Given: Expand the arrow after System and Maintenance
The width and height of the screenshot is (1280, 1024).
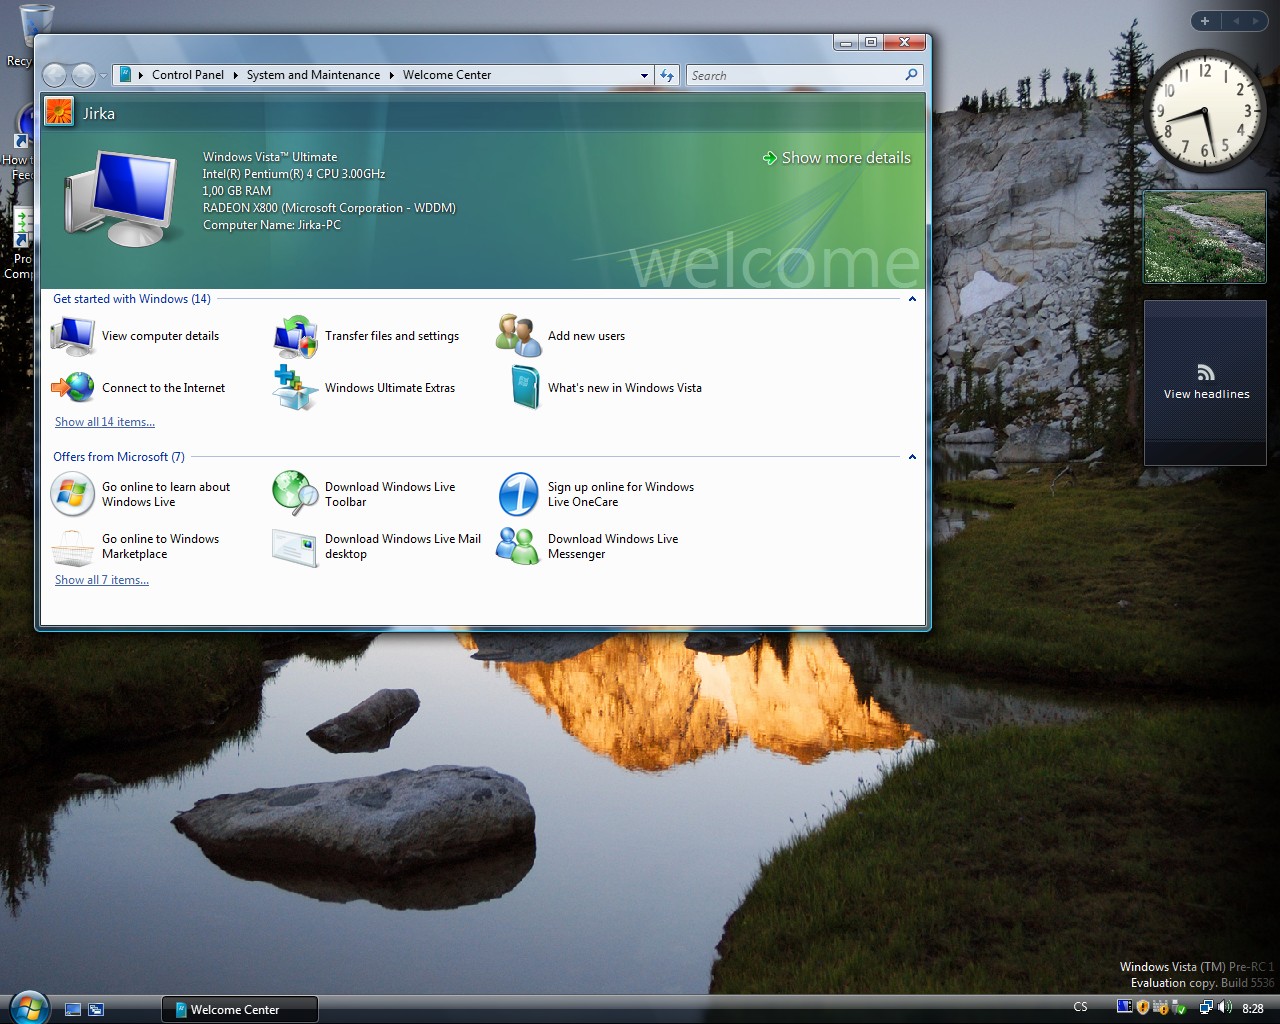Looking at the screenshot, I should point(392,75).
